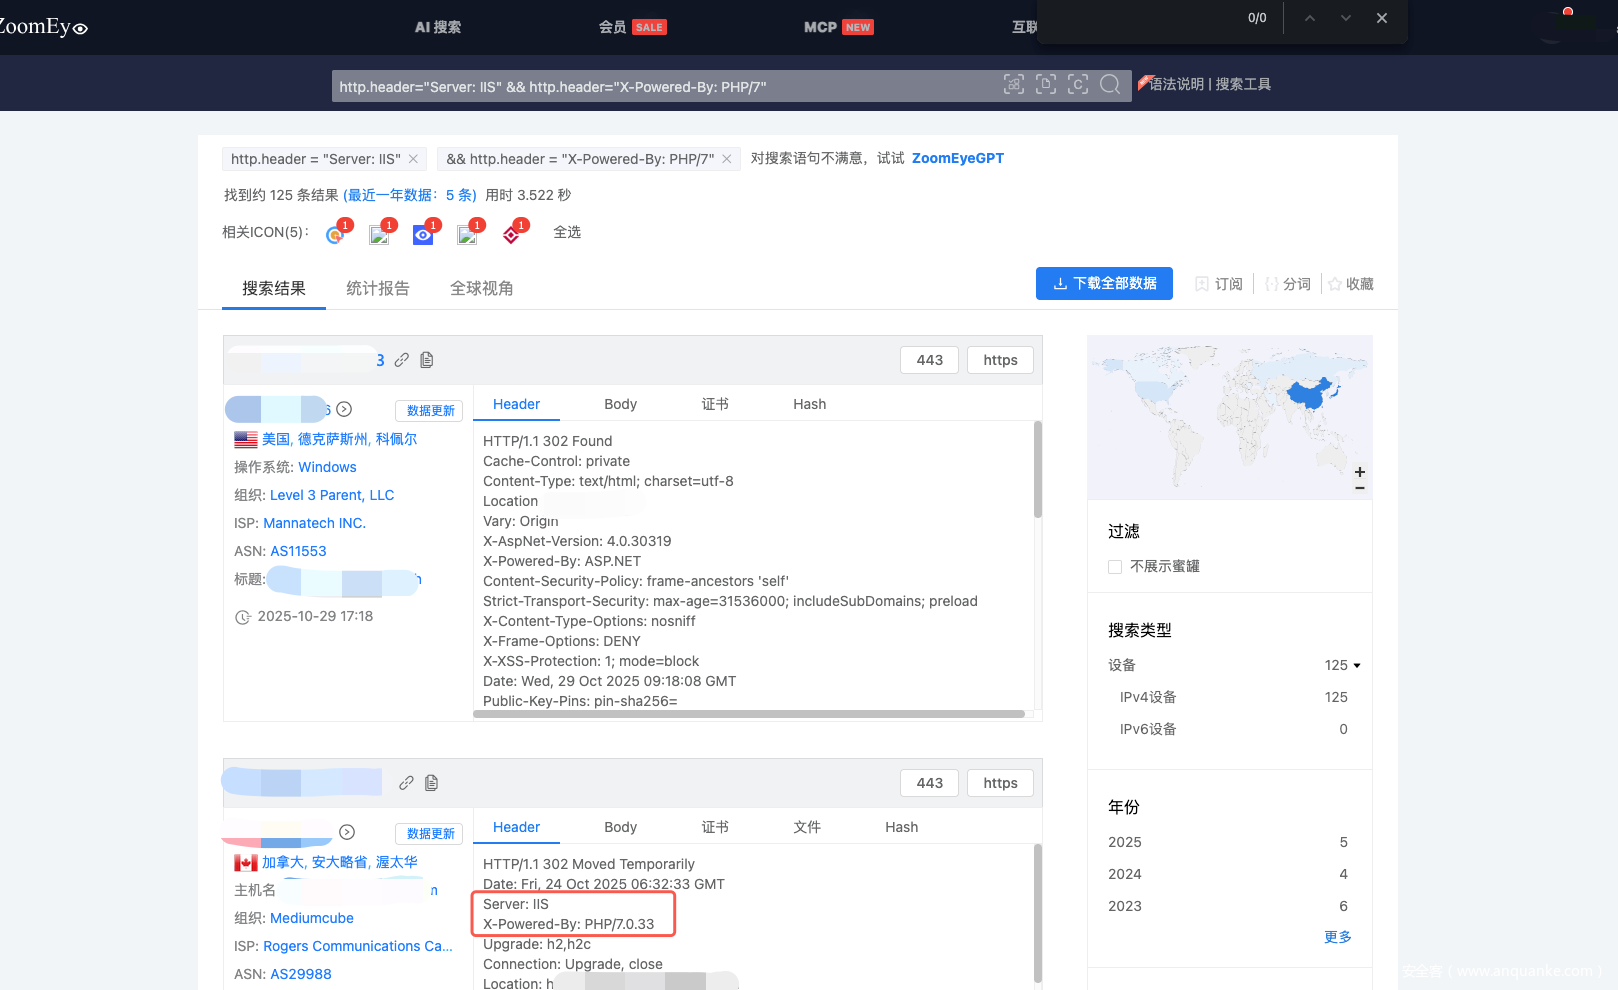Image resolution: width=1618 pixels, height=990 pixels.
Task: Tick the 不展示蜜罐 checkbox
Action: point(1115,567)
